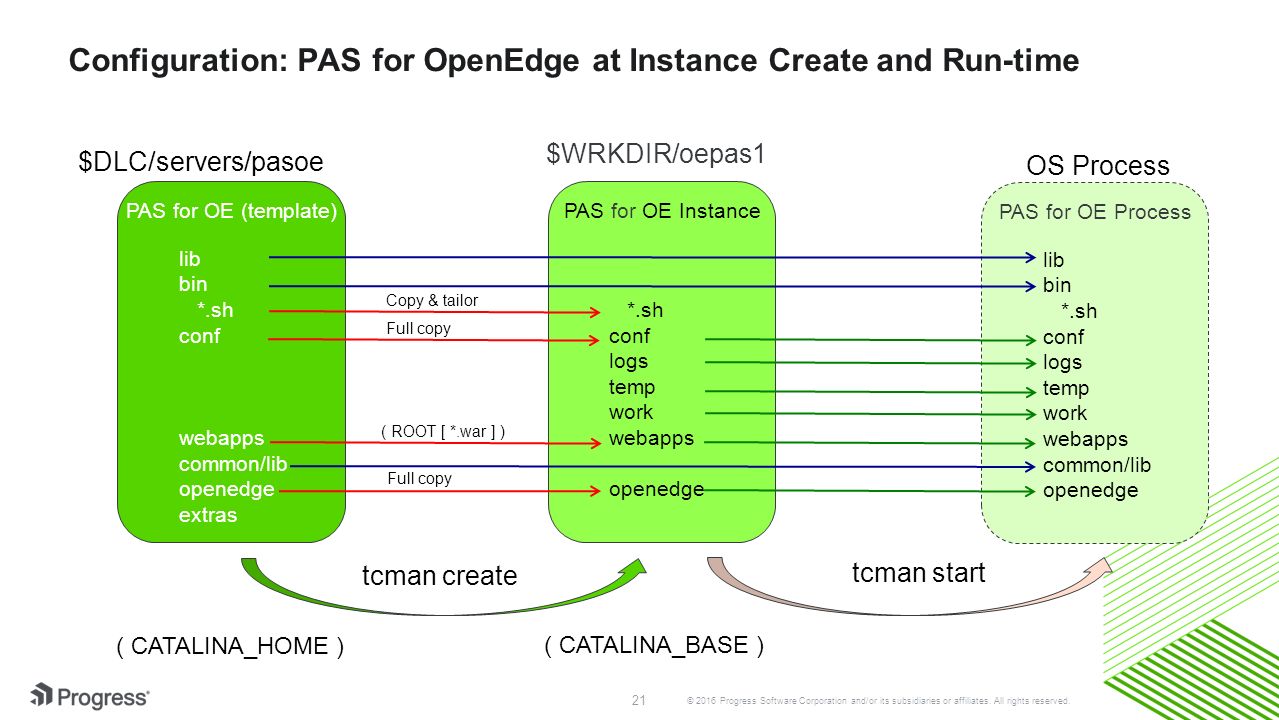
Task: Click "conf" in the Instance box
Action: click(630, 336)
